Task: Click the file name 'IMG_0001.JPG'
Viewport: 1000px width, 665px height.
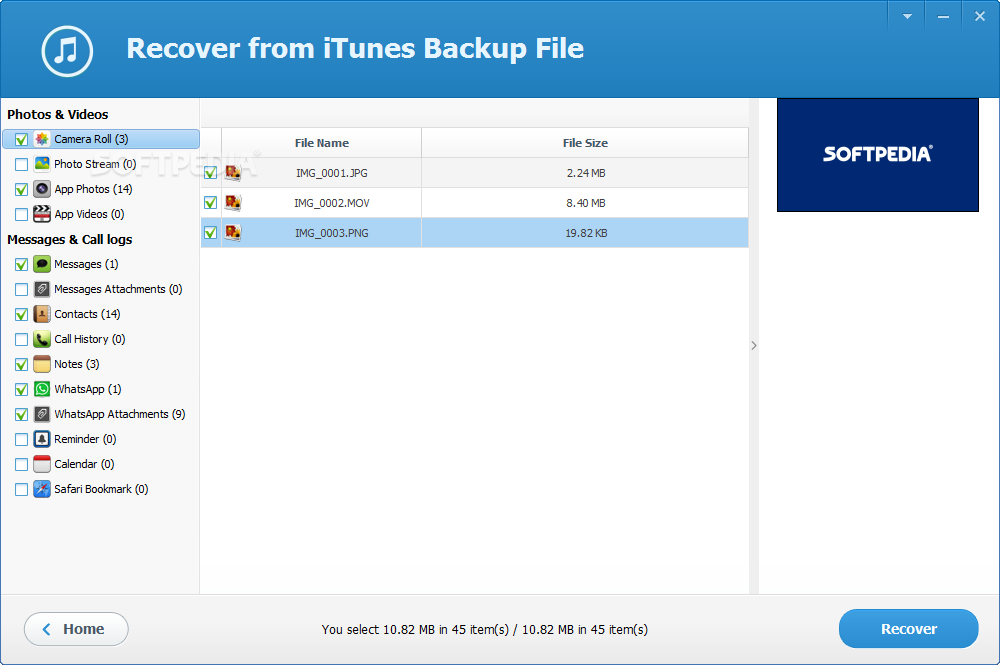Action: tap(332, 173)
